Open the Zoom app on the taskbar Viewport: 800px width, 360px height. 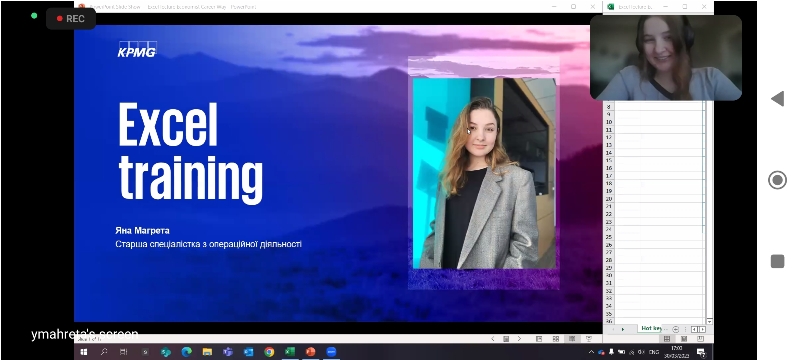331,352
